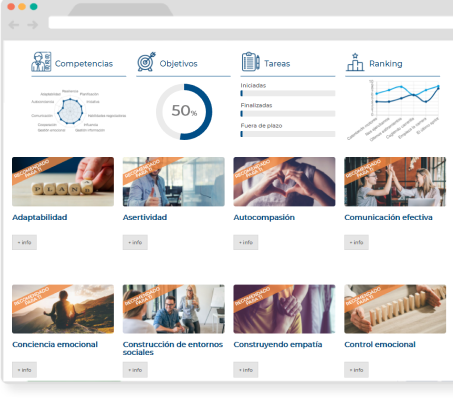This screenshot has height=398, width=453.
Task: Click the Tareas clipboard icon
Action: (250, 62)
